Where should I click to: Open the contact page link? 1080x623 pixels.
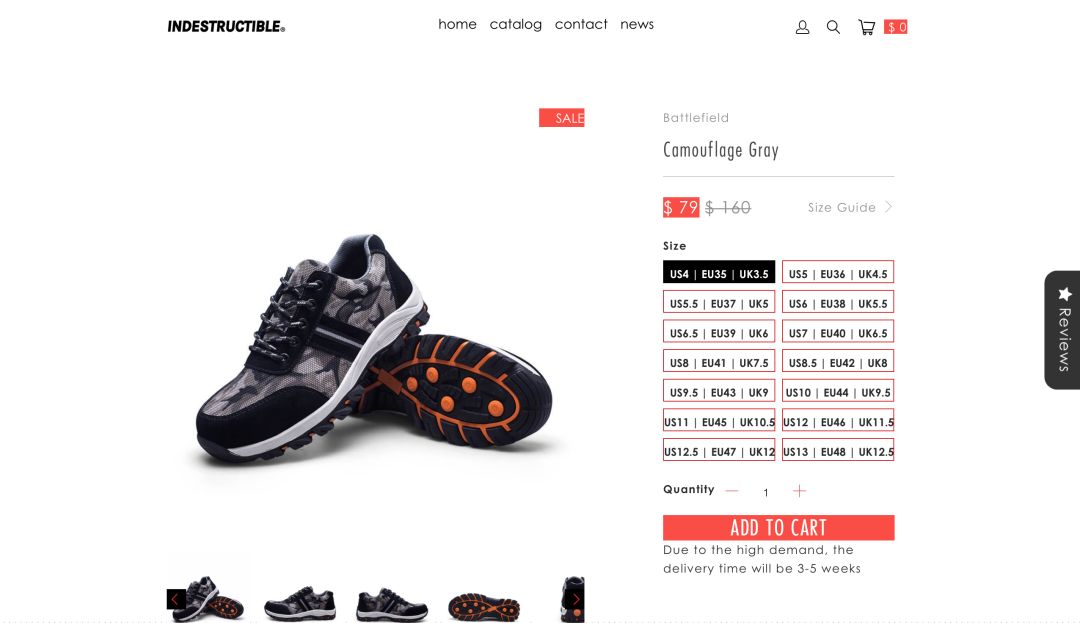pyautogui.click(x=581, y=25)
